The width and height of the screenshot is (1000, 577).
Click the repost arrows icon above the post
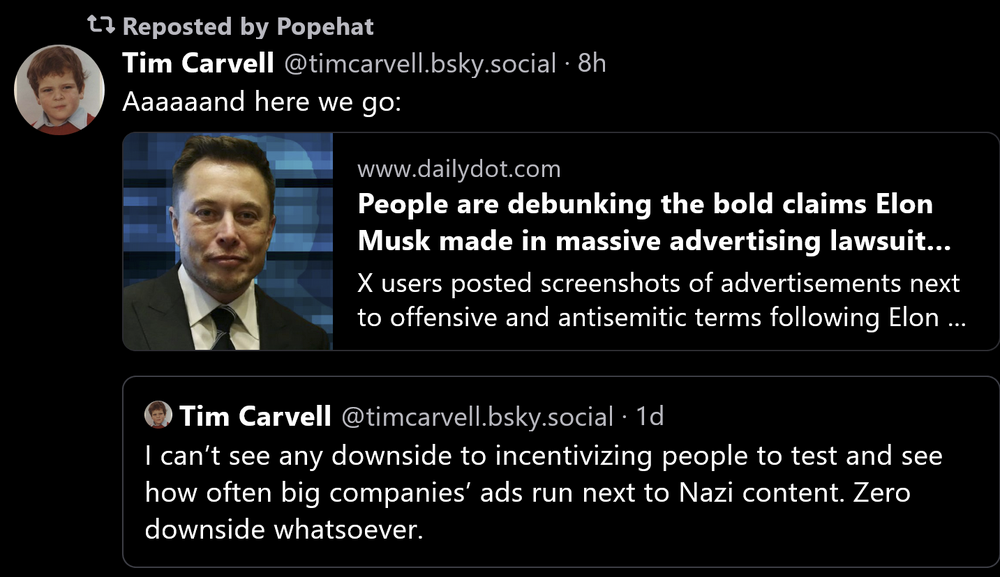pyautogui.click(x=102, y=26)
